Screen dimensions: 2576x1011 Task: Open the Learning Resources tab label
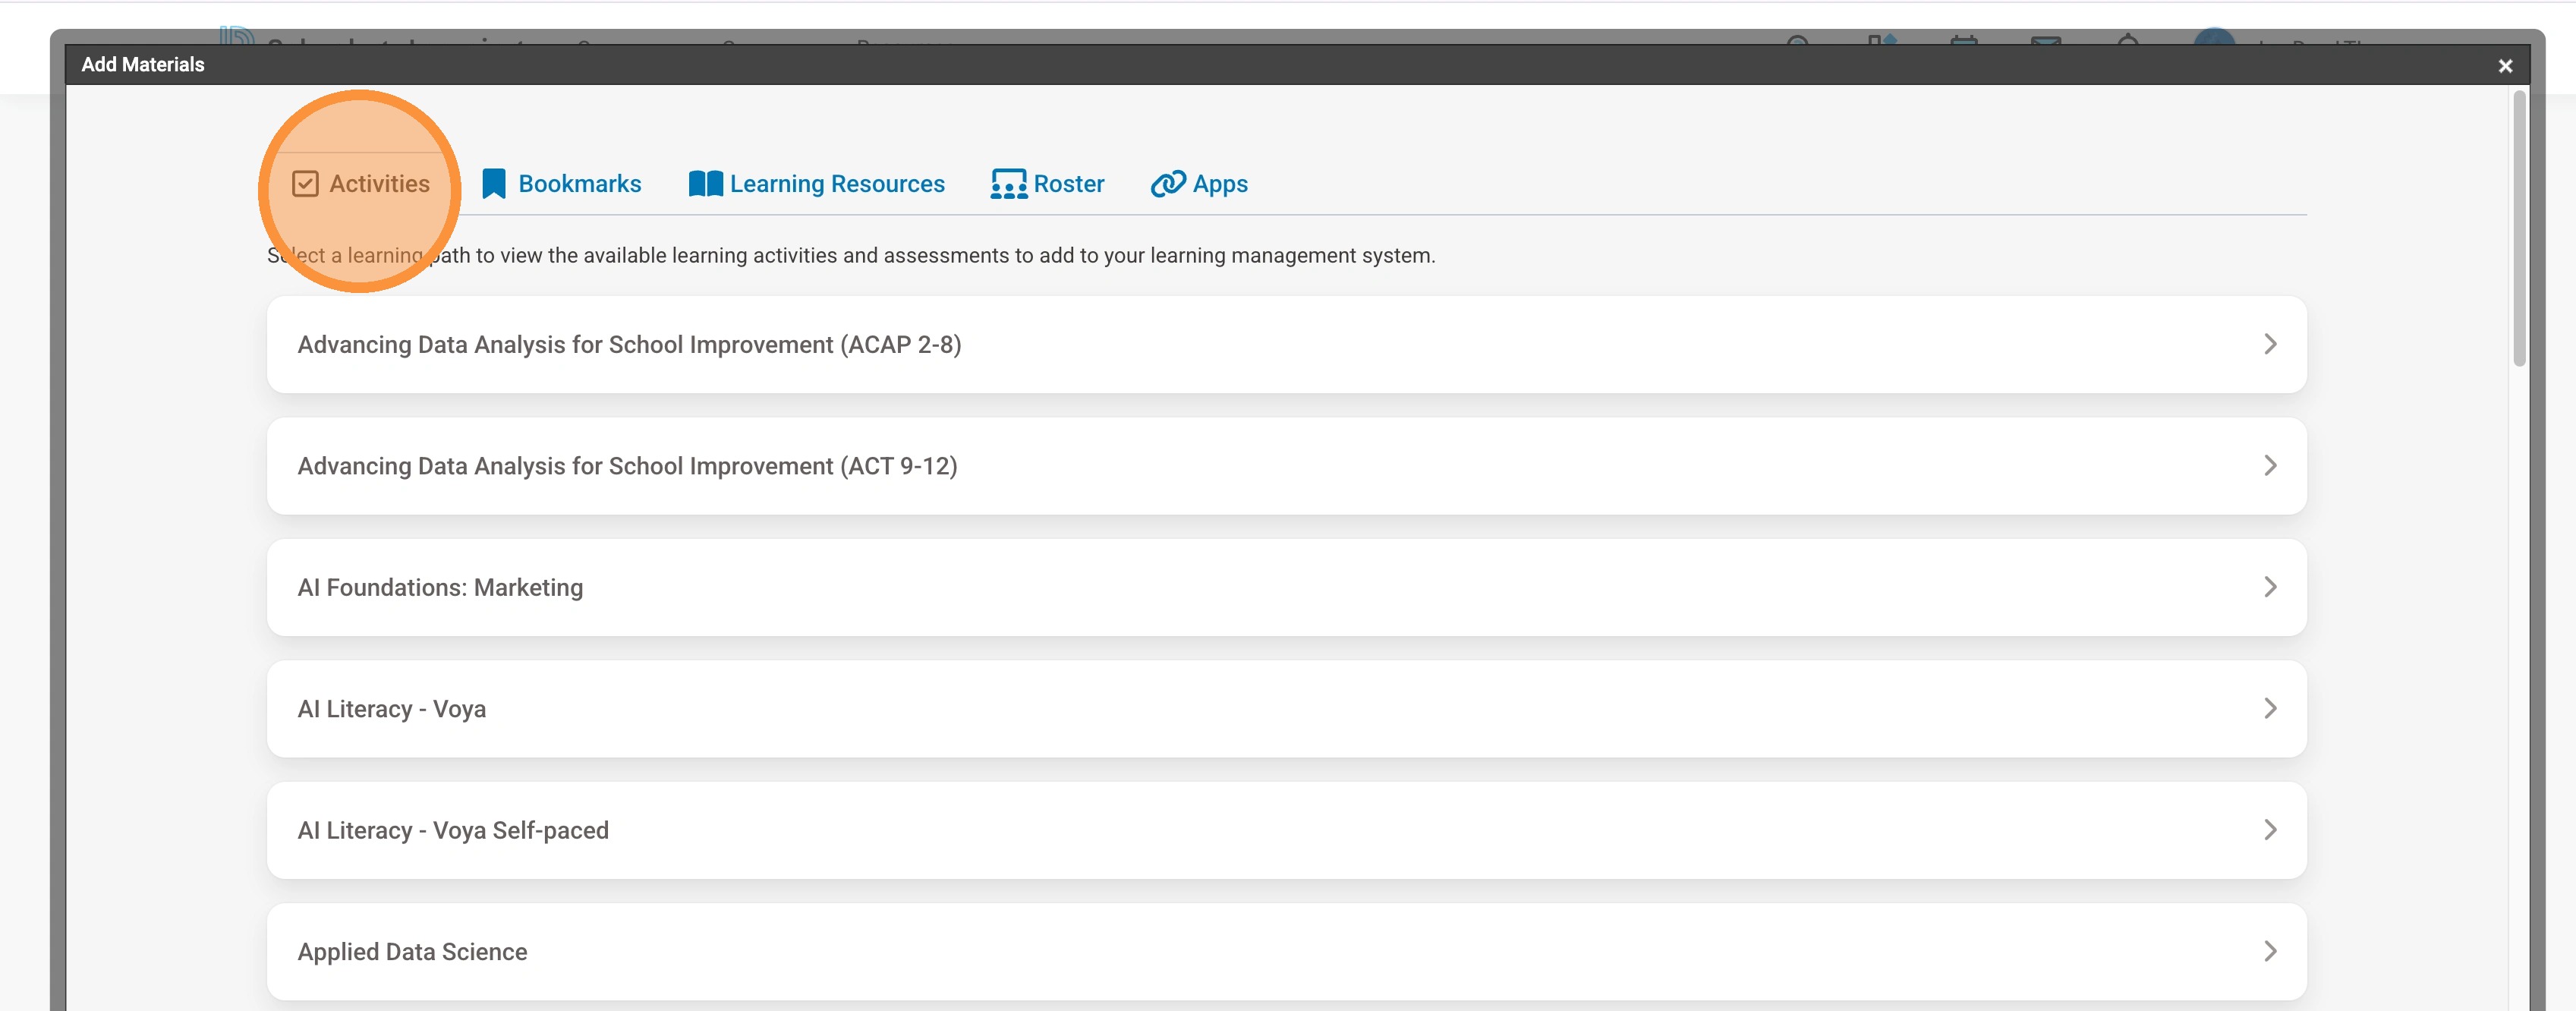836,184
